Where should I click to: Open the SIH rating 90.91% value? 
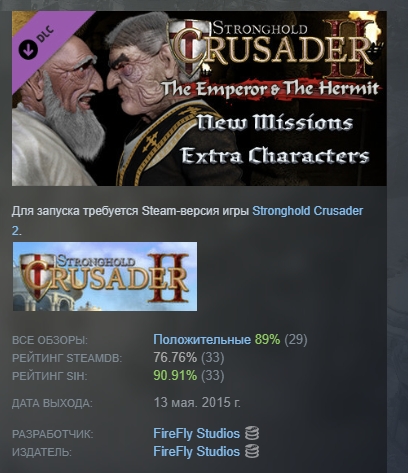(x=175, y=376)
